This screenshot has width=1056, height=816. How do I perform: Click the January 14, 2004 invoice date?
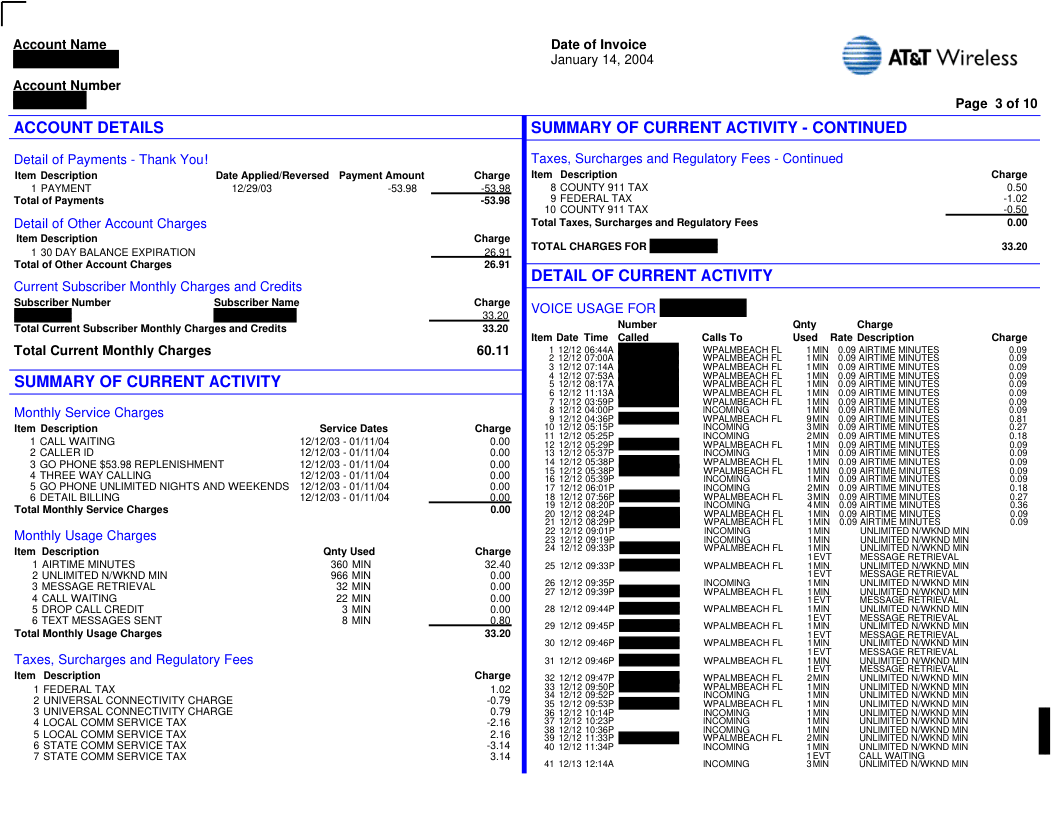pyautogui.click(x=602, y=60)
